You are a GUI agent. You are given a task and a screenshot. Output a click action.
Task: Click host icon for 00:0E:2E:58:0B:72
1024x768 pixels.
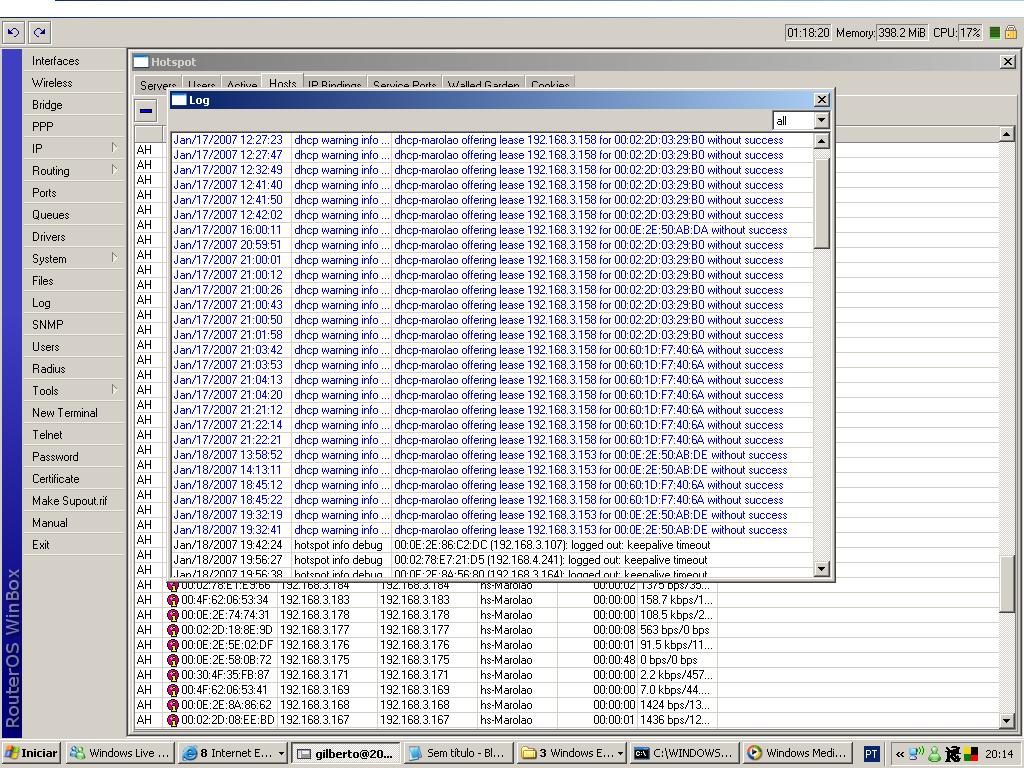point(172,660)
